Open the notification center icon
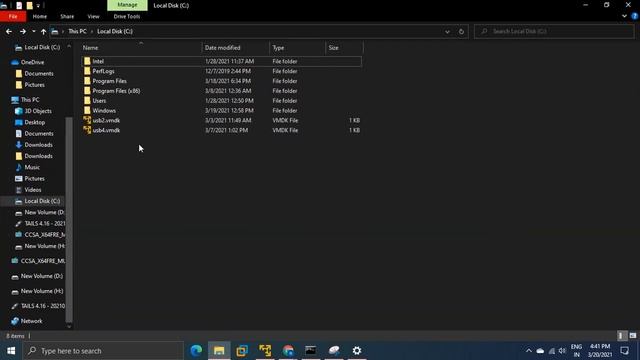 point(624,351)
